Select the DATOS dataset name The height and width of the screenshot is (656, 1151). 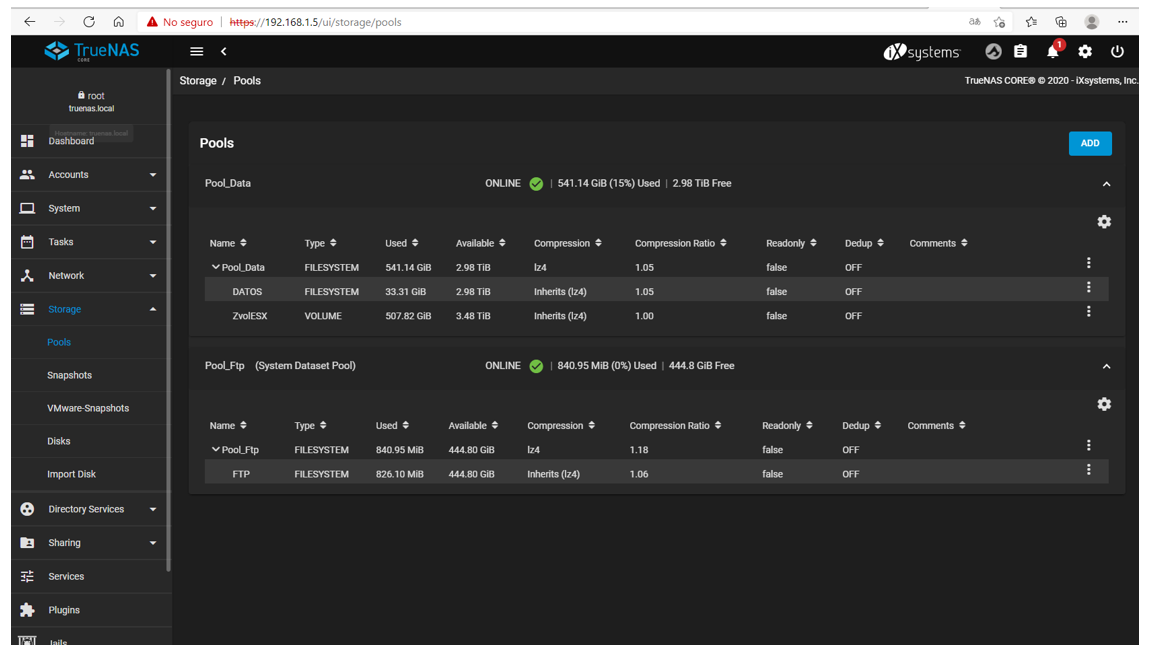tap(247, 291)
